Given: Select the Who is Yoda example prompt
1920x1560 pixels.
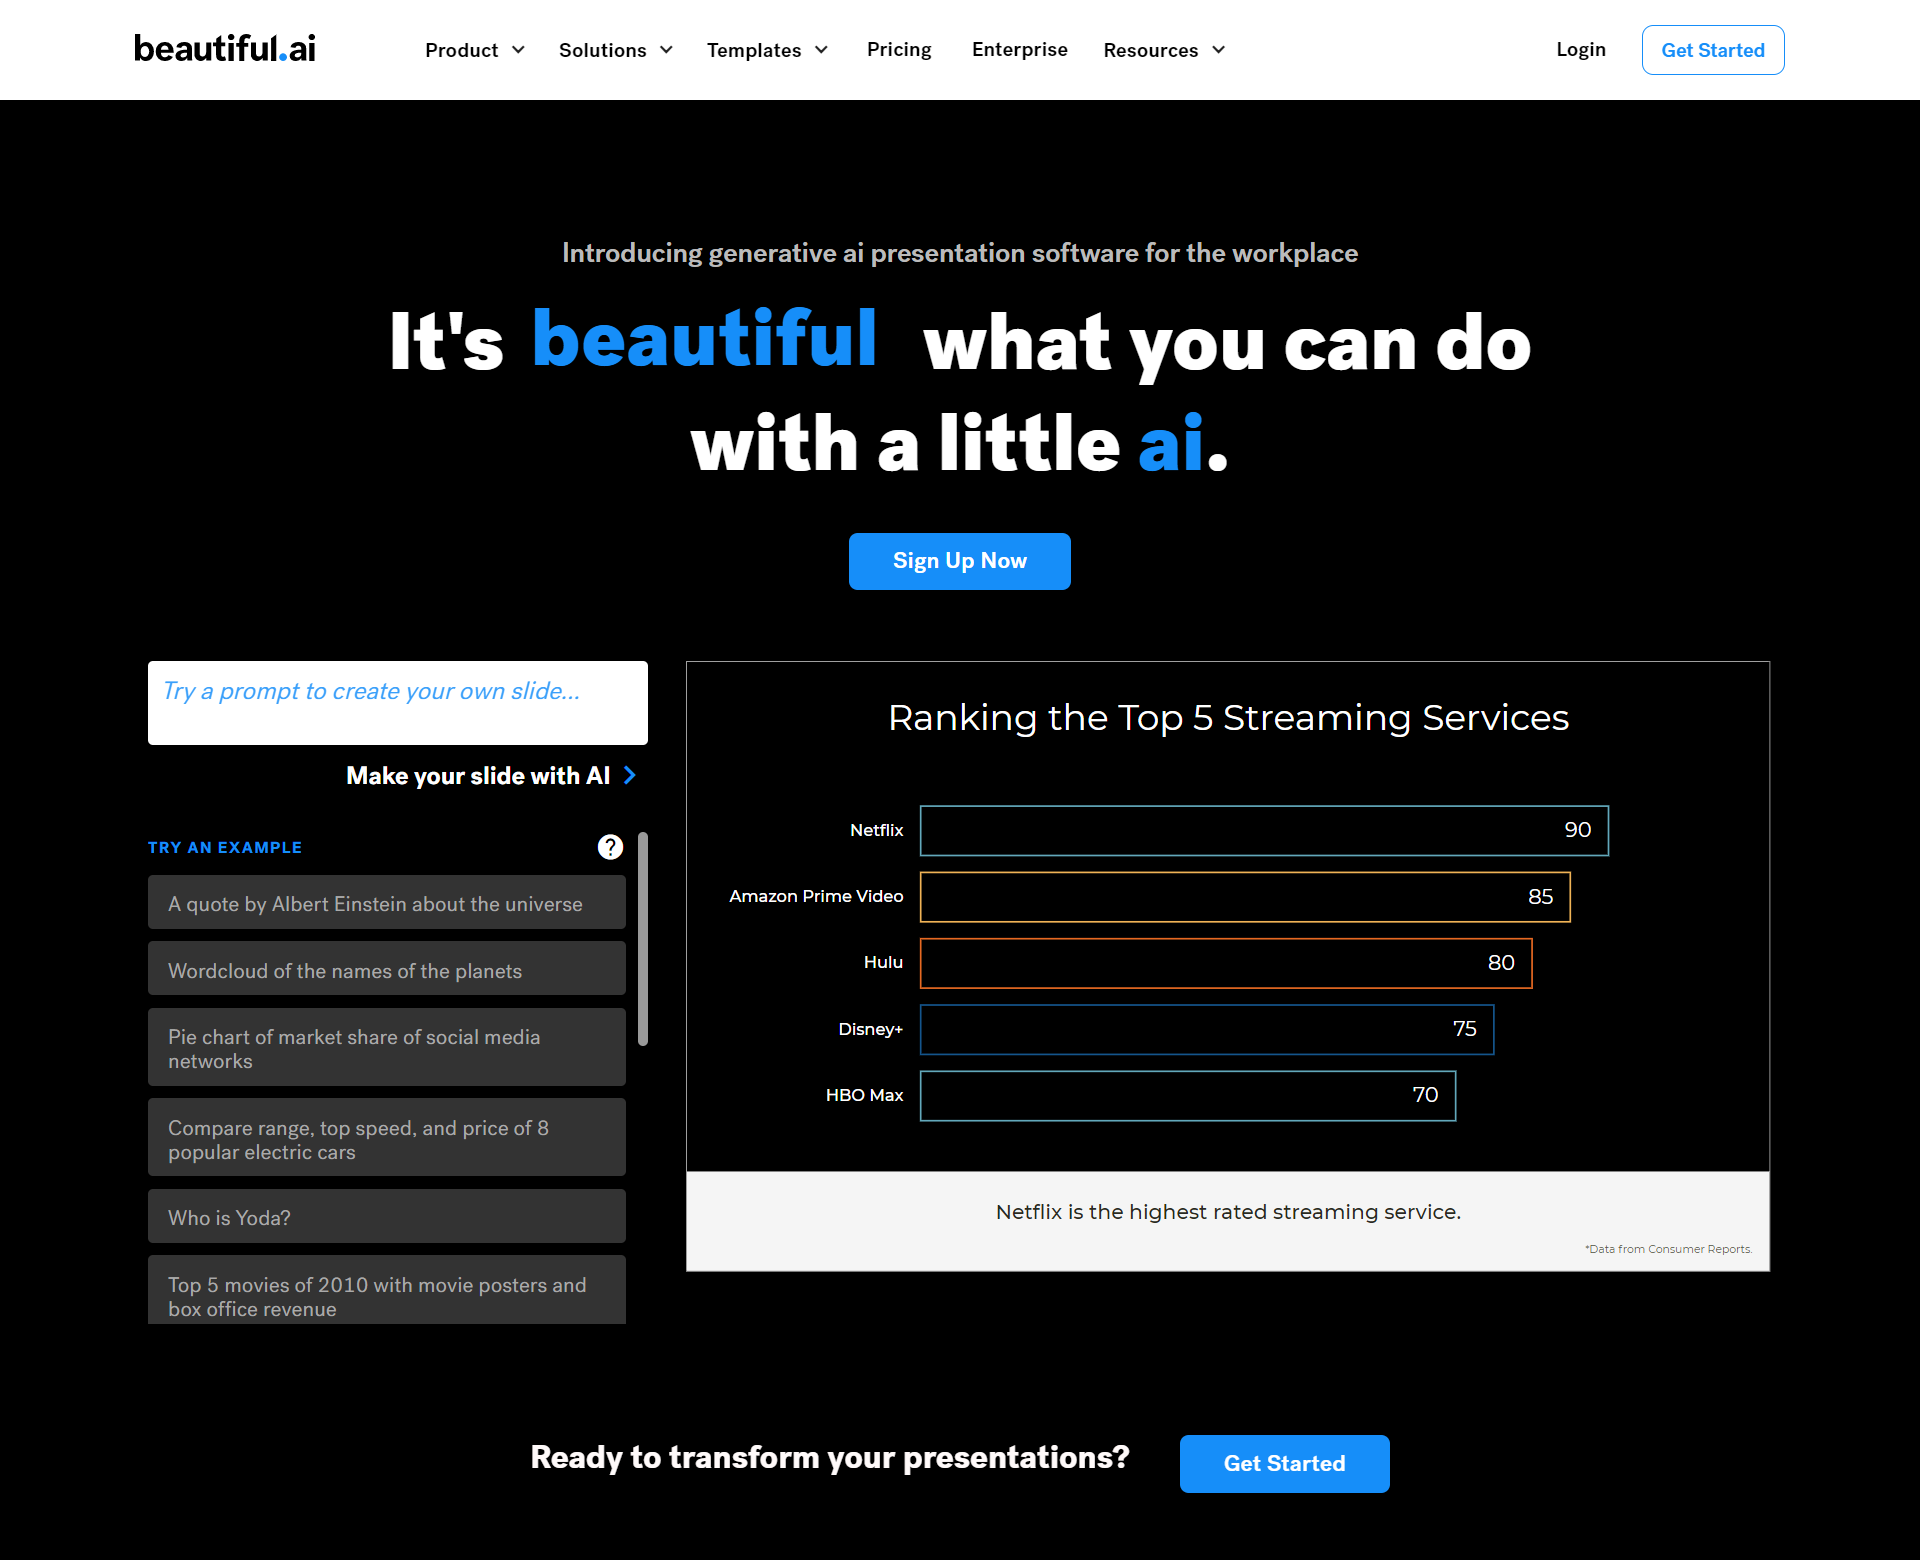Looking at the screenshot, I should [x=388, y=1216].
